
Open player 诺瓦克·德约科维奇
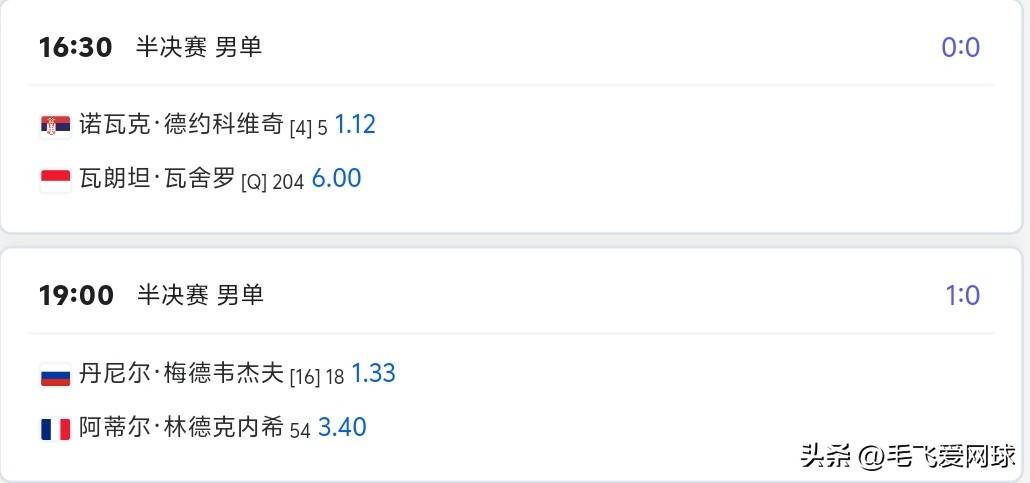(x=181, y=125)
